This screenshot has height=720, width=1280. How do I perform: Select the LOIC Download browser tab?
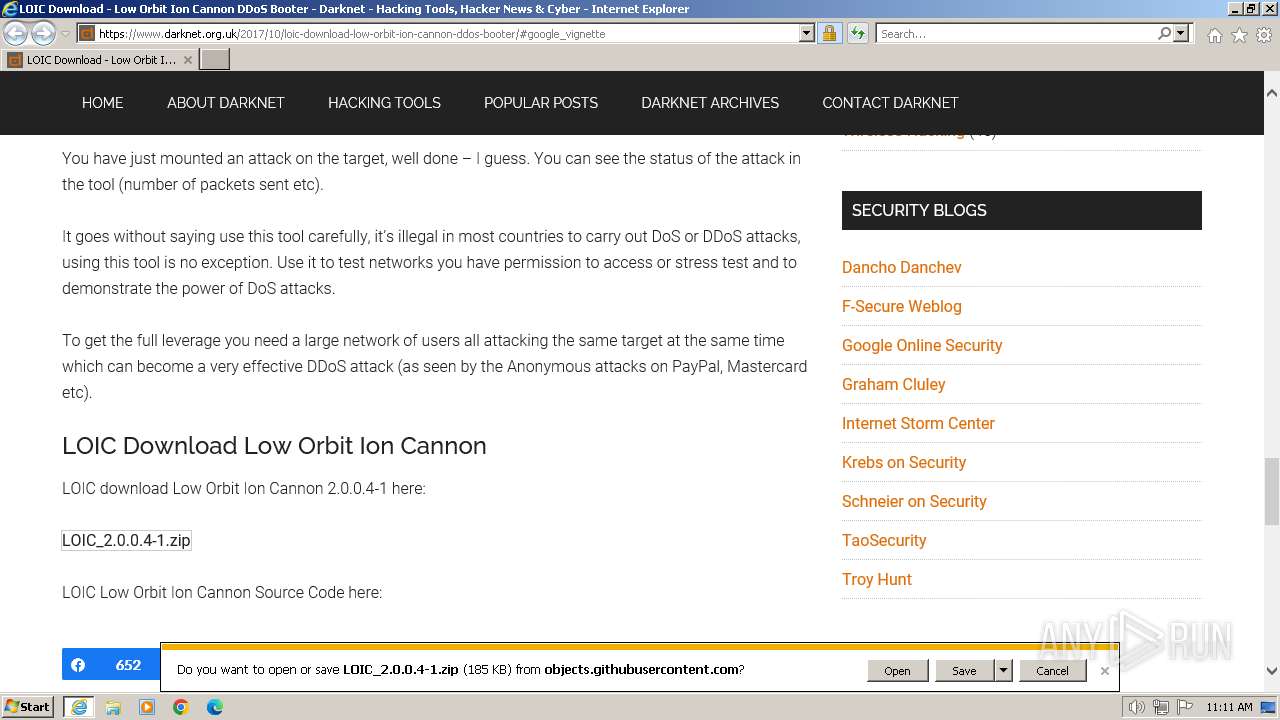pos(100,60)
